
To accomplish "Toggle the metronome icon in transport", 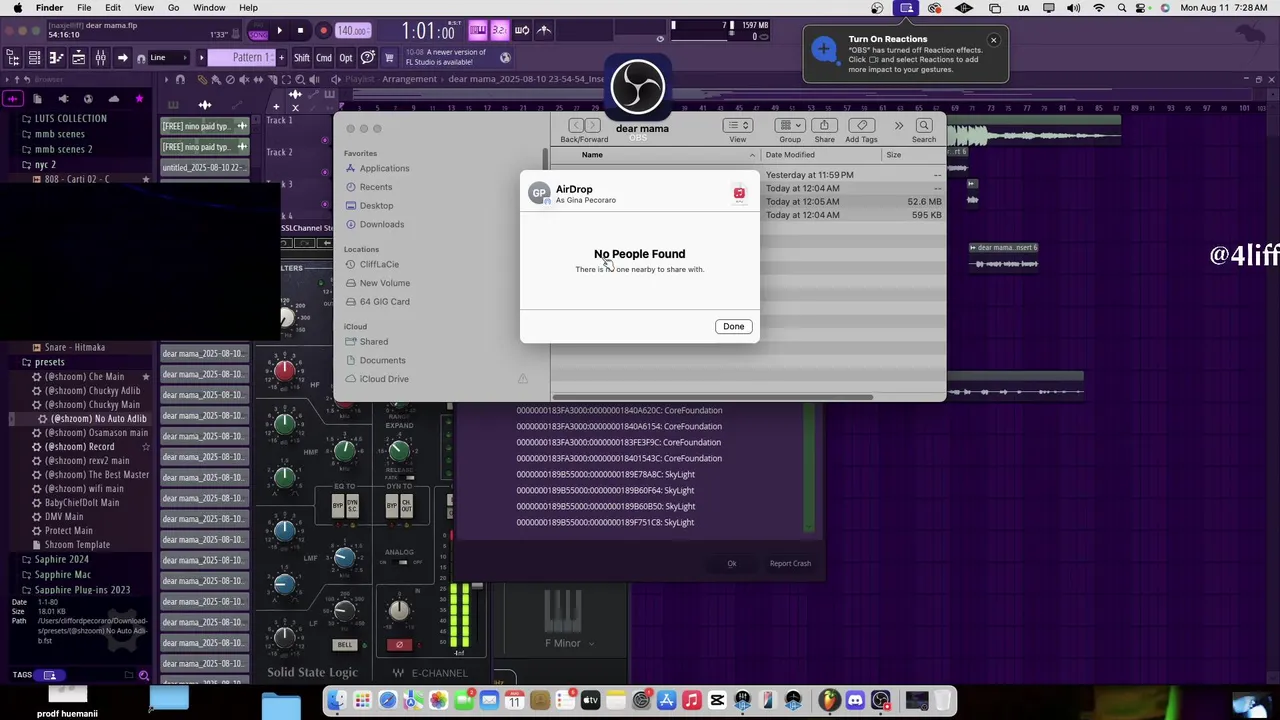I will coord(545,30).
